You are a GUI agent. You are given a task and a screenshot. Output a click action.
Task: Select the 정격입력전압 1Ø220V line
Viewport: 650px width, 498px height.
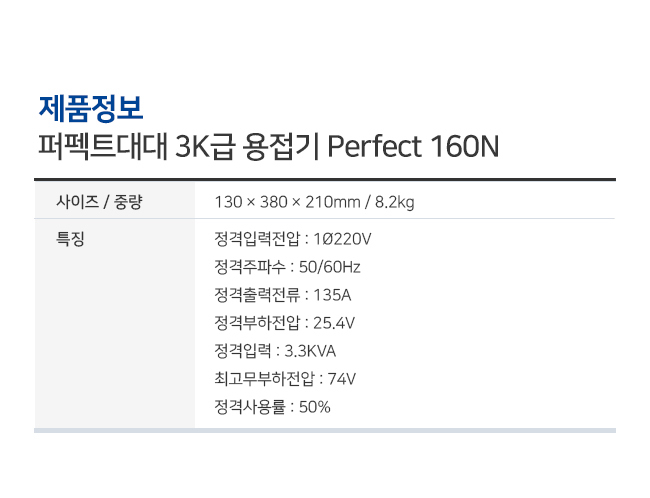(293, 239)
